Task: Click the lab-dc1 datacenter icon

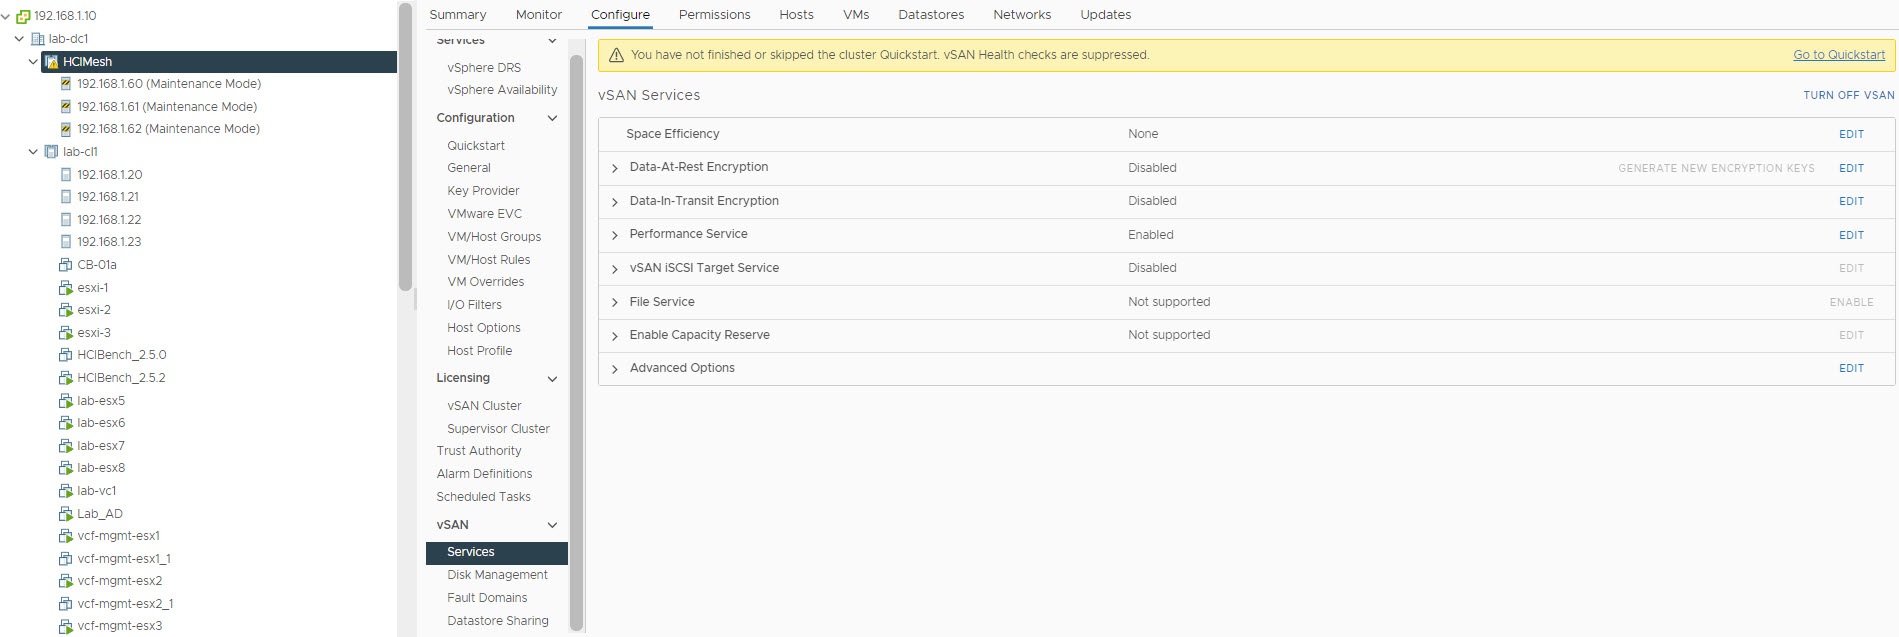Action: [x=38, y=39]
